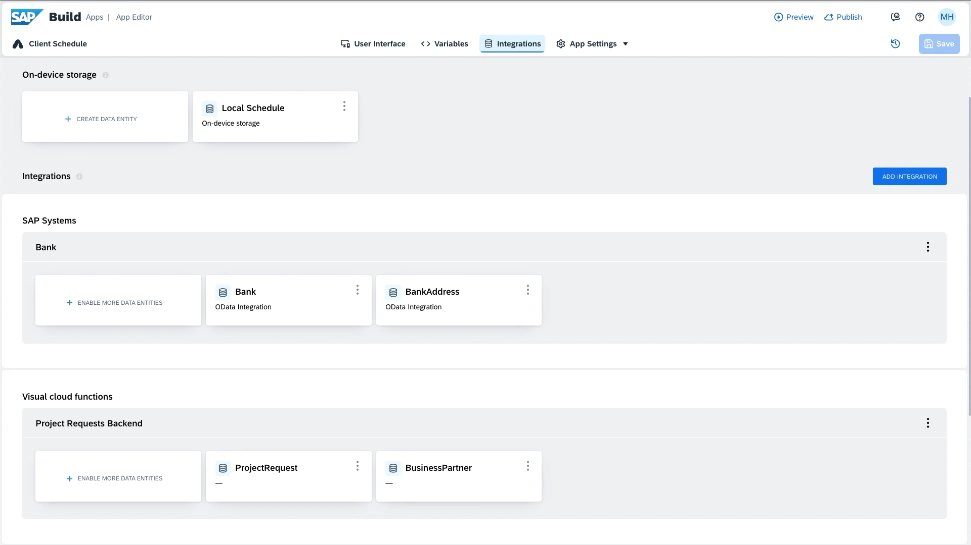The image size is (971, 545).
Task: Open Bank entity card three-dot menu
Action: tap(357, 290)
